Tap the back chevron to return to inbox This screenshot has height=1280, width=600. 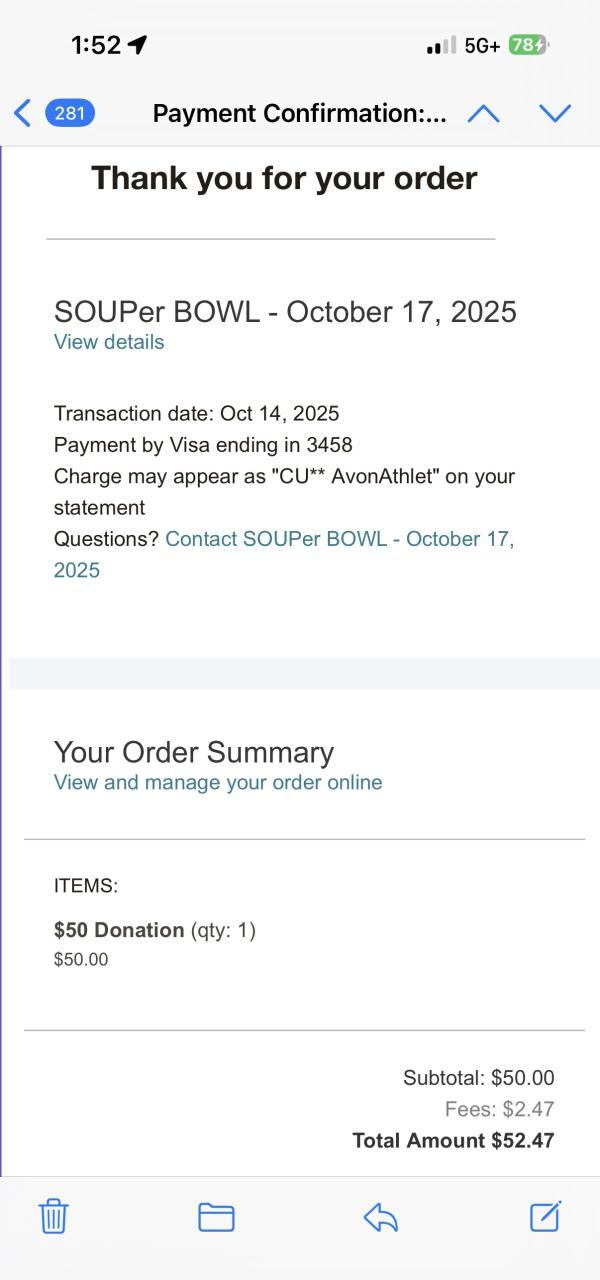(x=22, y=113)
